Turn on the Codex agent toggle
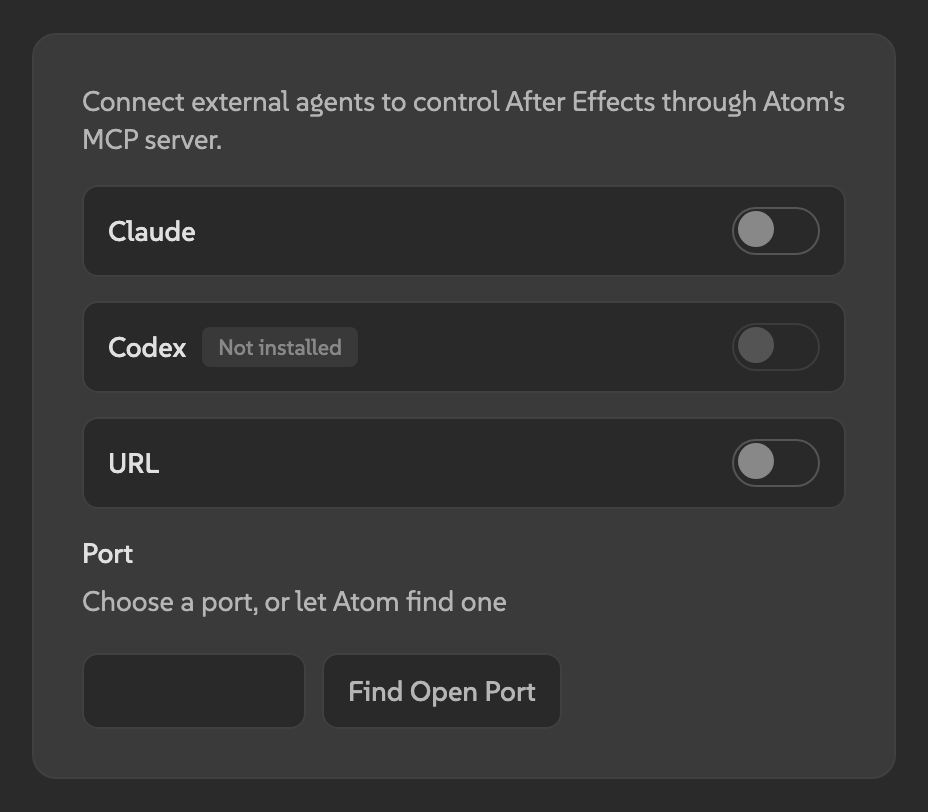Screen dimensions: 928x812 tap(776, 347)
